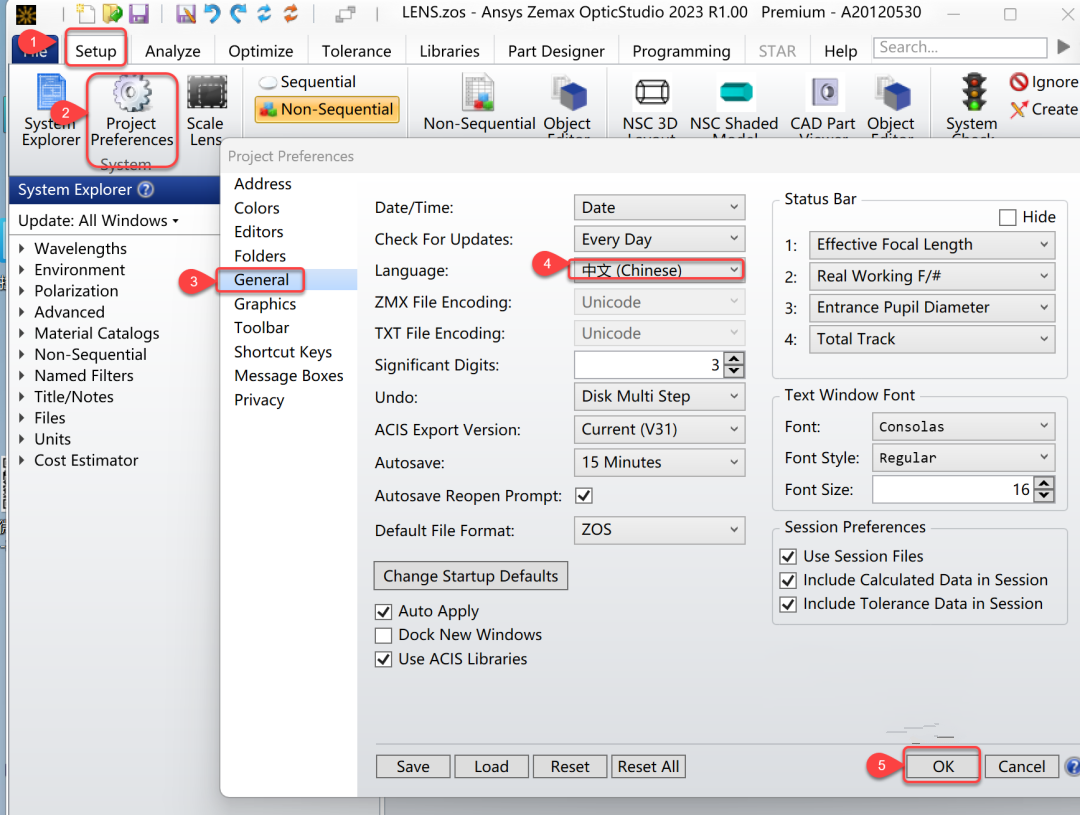This screenshot has height=815, width=1080.
Task: Switch to the Tolerance tab
Action: pyautogui.click(x=357, y=51)
